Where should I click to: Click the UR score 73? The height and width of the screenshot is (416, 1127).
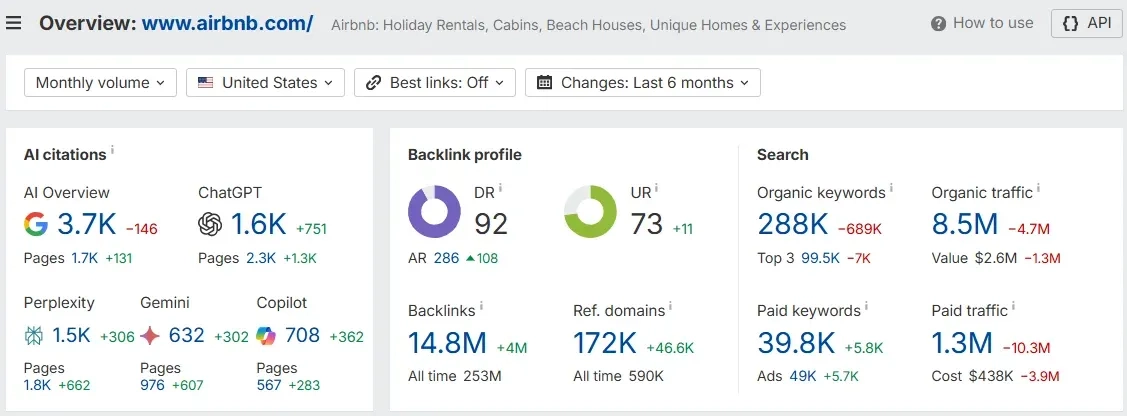click(x=646, y=223)
